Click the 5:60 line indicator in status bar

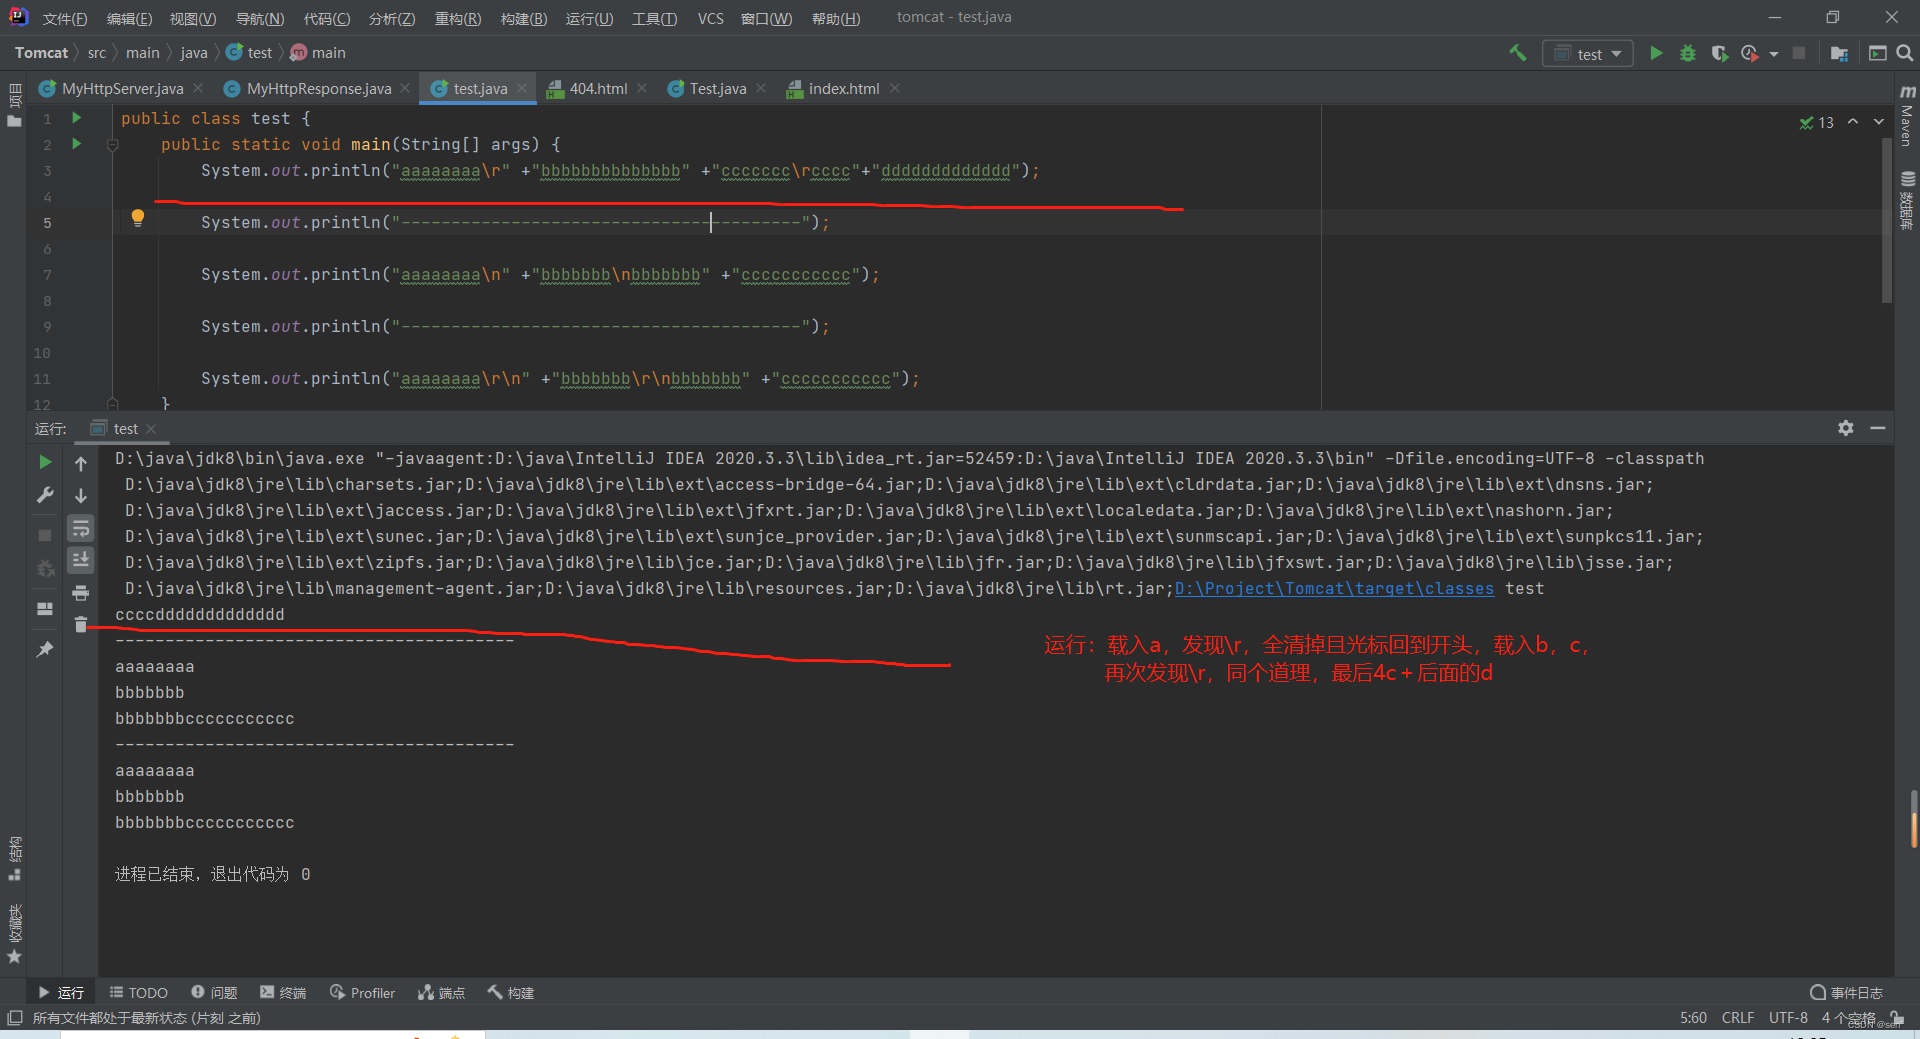pos(1692,1017)
